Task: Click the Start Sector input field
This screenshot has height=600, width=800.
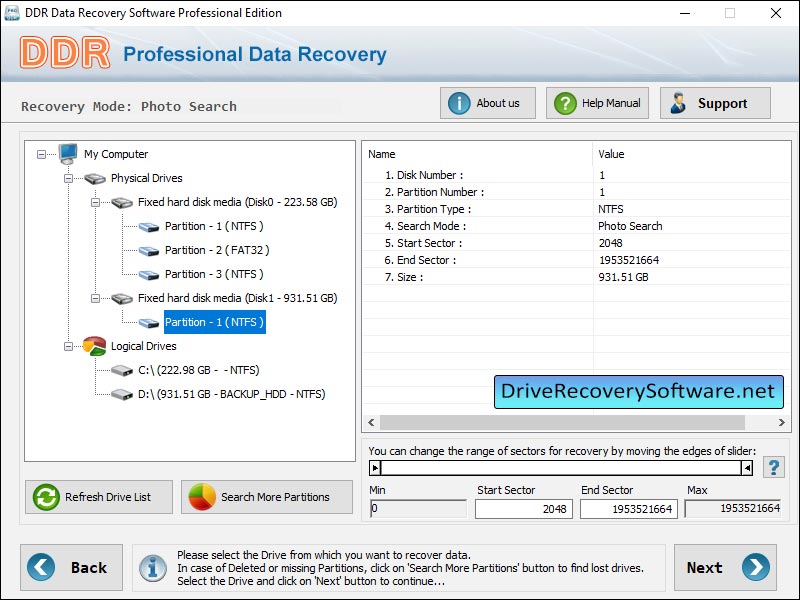Action: click(523, 509)
